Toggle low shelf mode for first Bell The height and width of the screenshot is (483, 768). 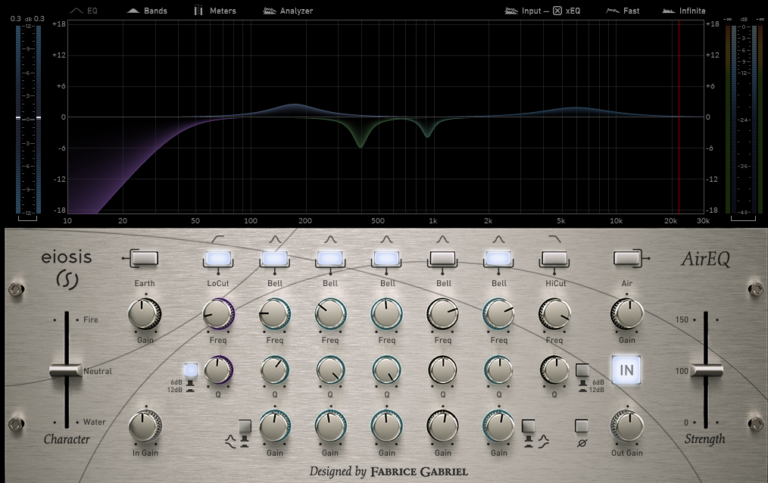[245, 427]
